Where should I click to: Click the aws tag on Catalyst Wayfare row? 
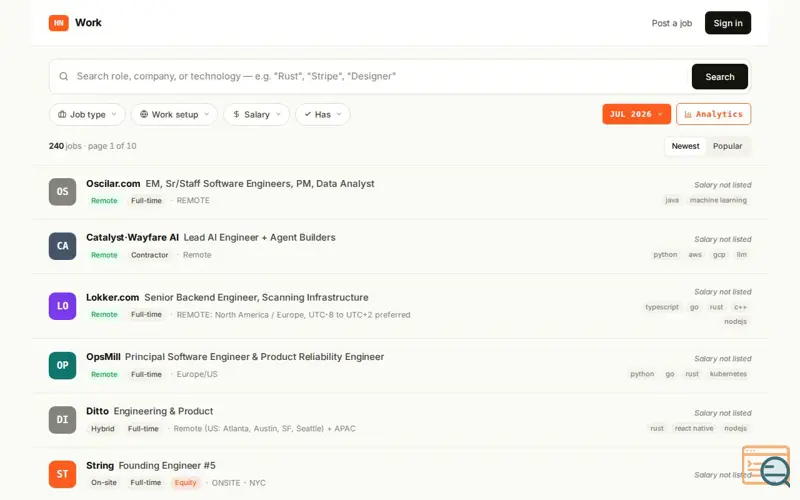[695, 255]
